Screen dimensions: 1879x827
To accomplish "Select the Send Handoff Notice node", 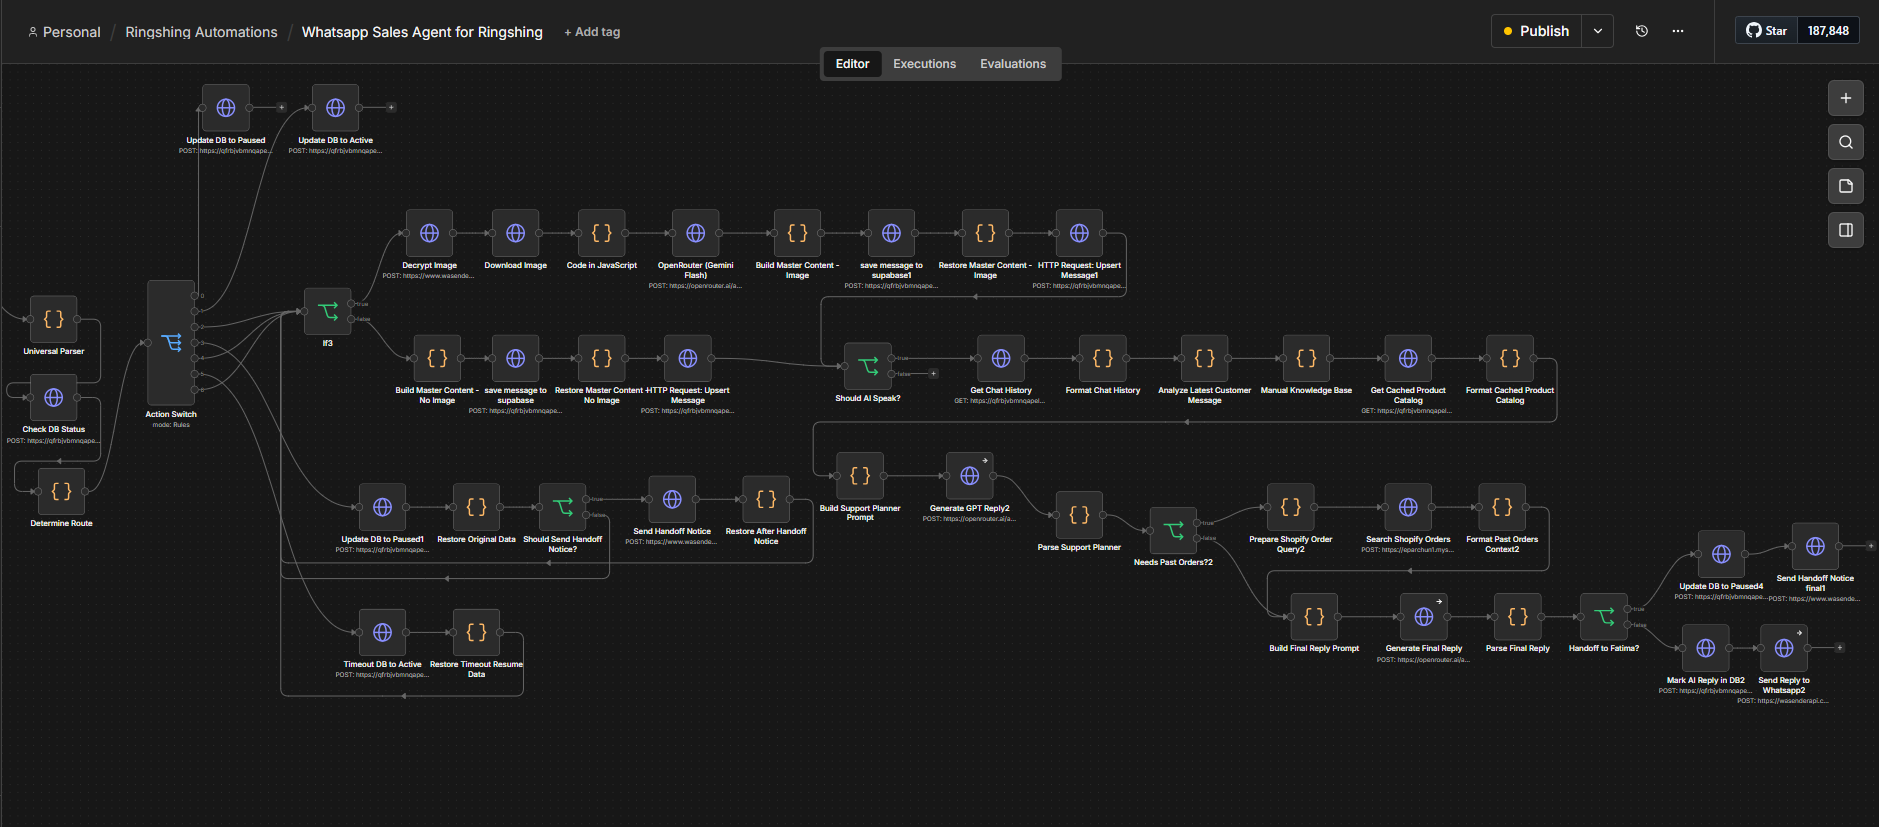I will [x=672, y=499].
